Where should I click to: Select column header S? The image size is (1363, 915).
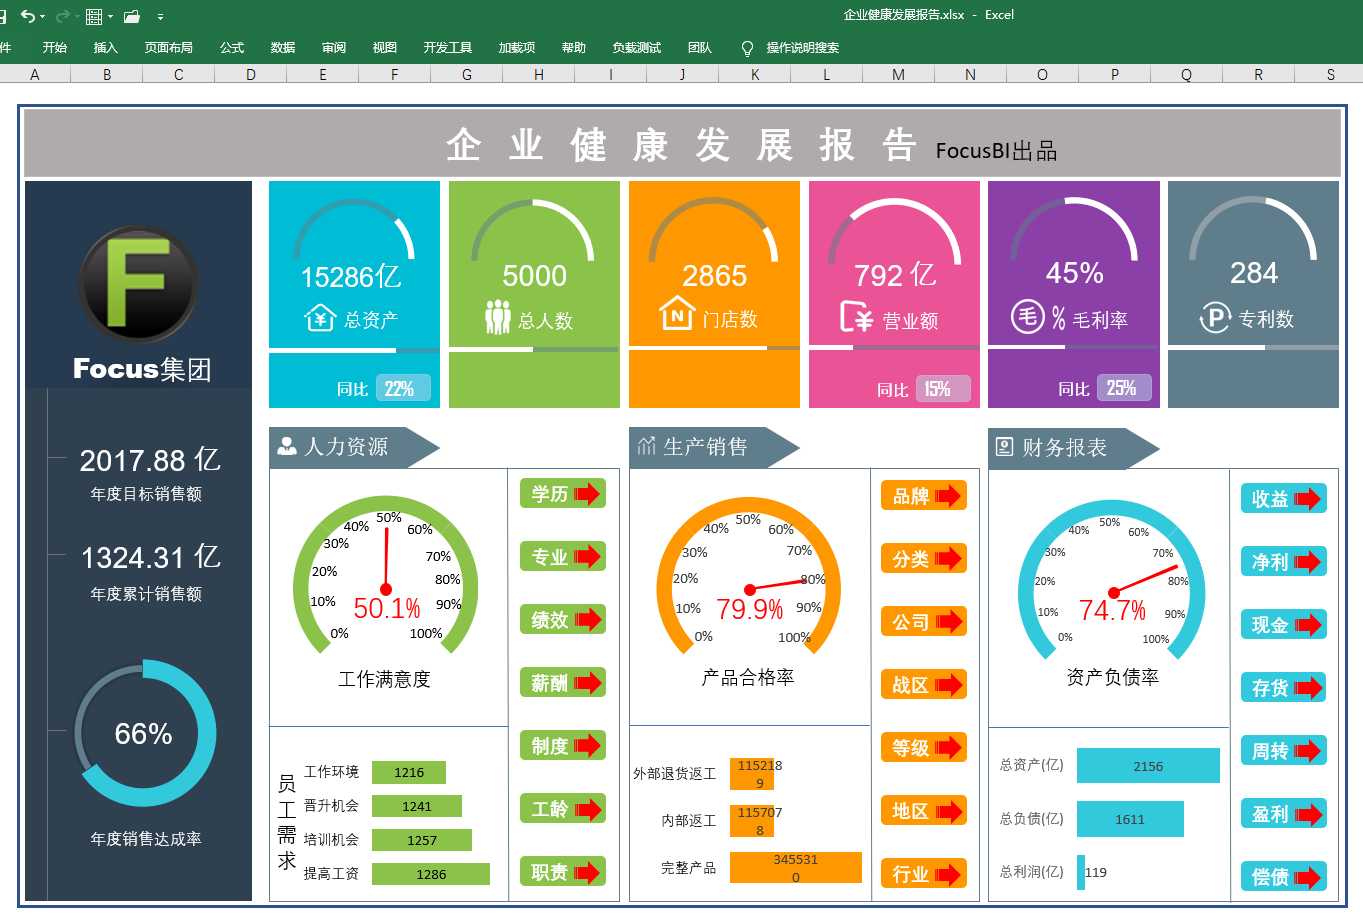pos(1330,74)
